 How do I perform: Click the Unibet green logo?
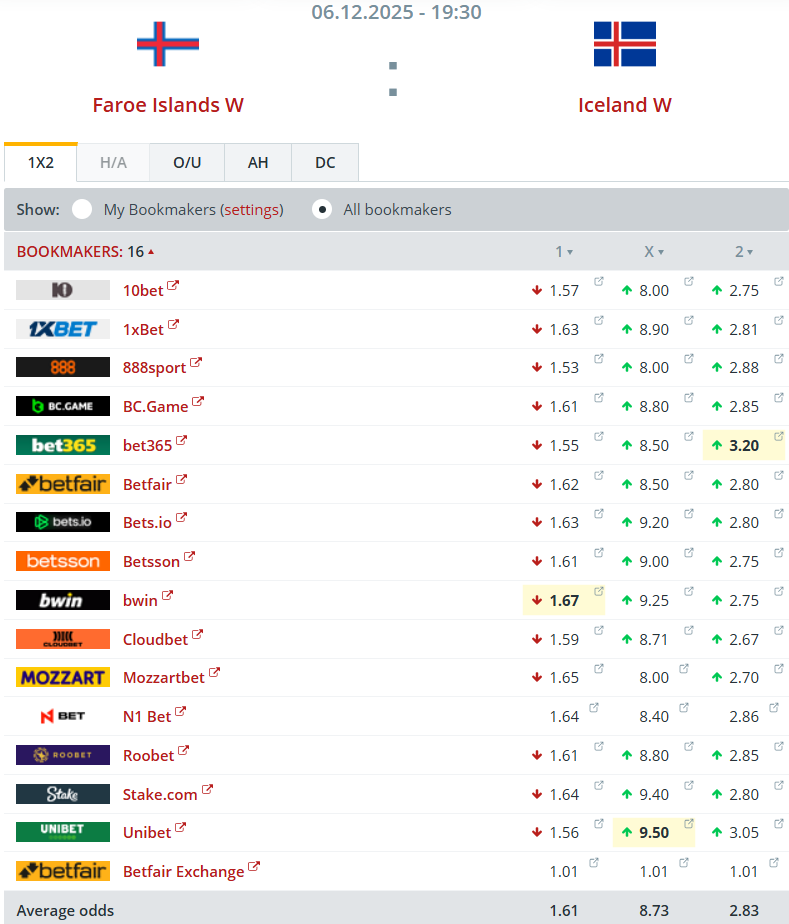point(63,832)
